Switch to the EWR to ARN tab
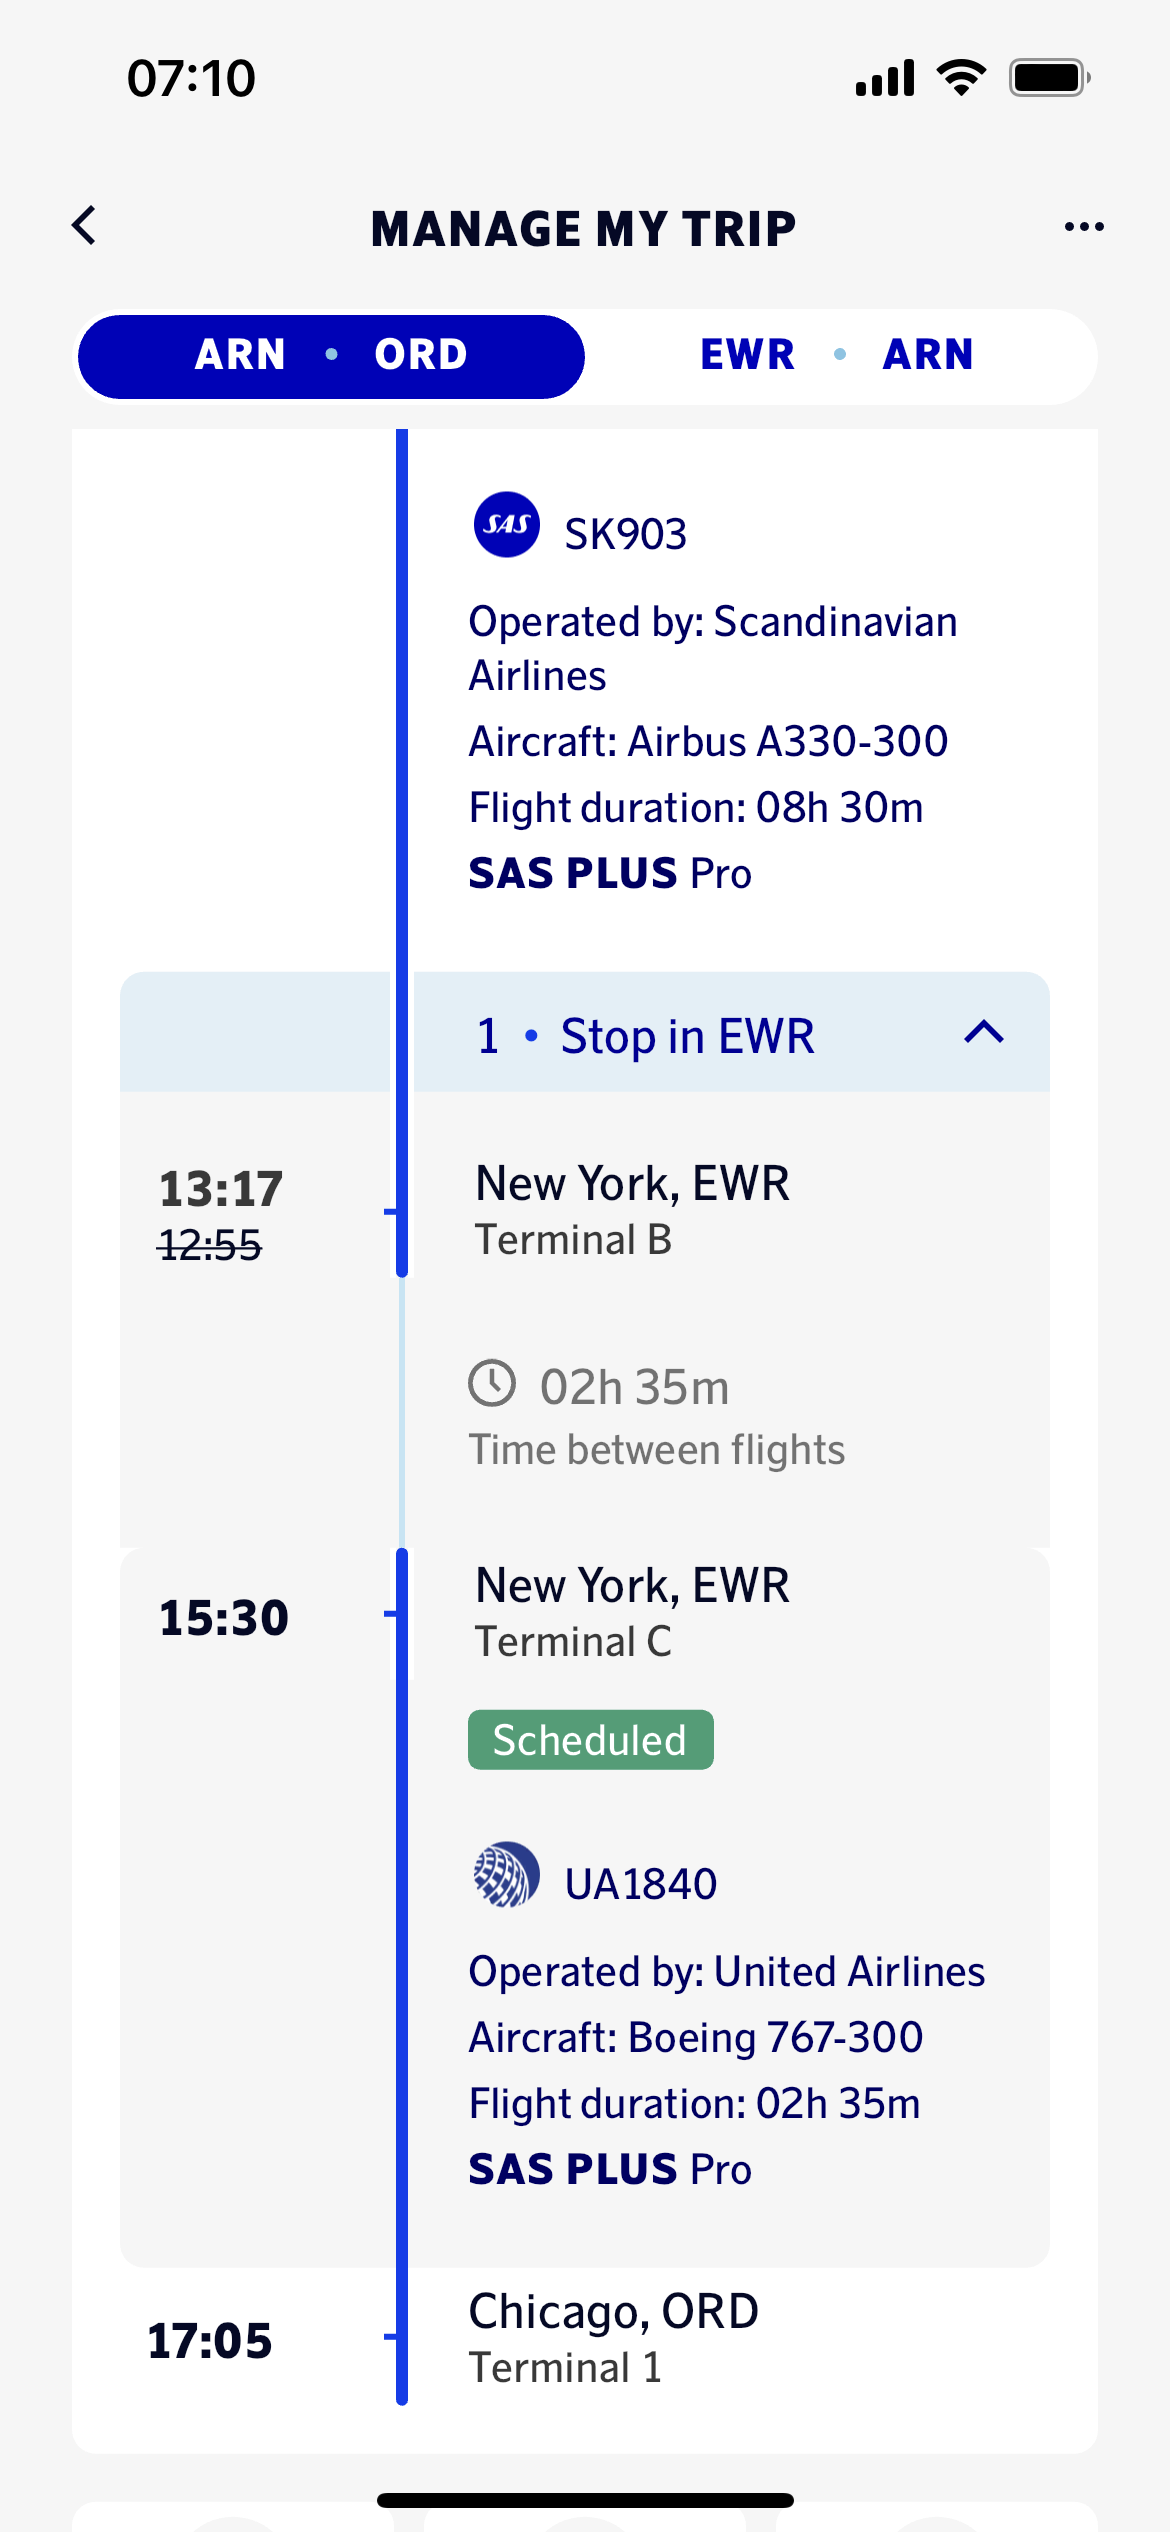Screen dimensions: 1170x2532 (837, 356)
